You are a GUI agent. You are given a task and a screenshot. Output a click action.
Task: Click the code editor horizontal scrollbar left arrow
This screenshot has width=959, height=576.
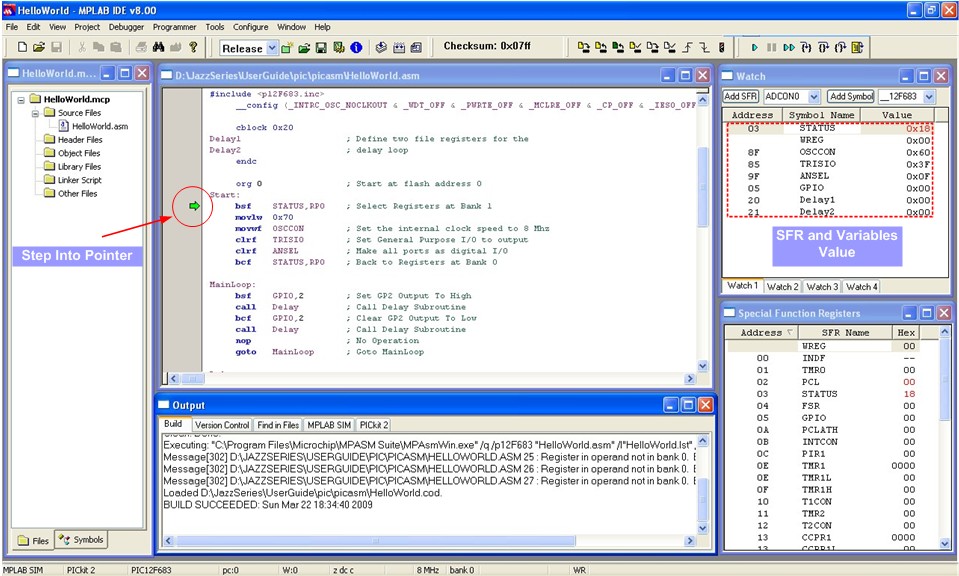(x=174, y=378)
